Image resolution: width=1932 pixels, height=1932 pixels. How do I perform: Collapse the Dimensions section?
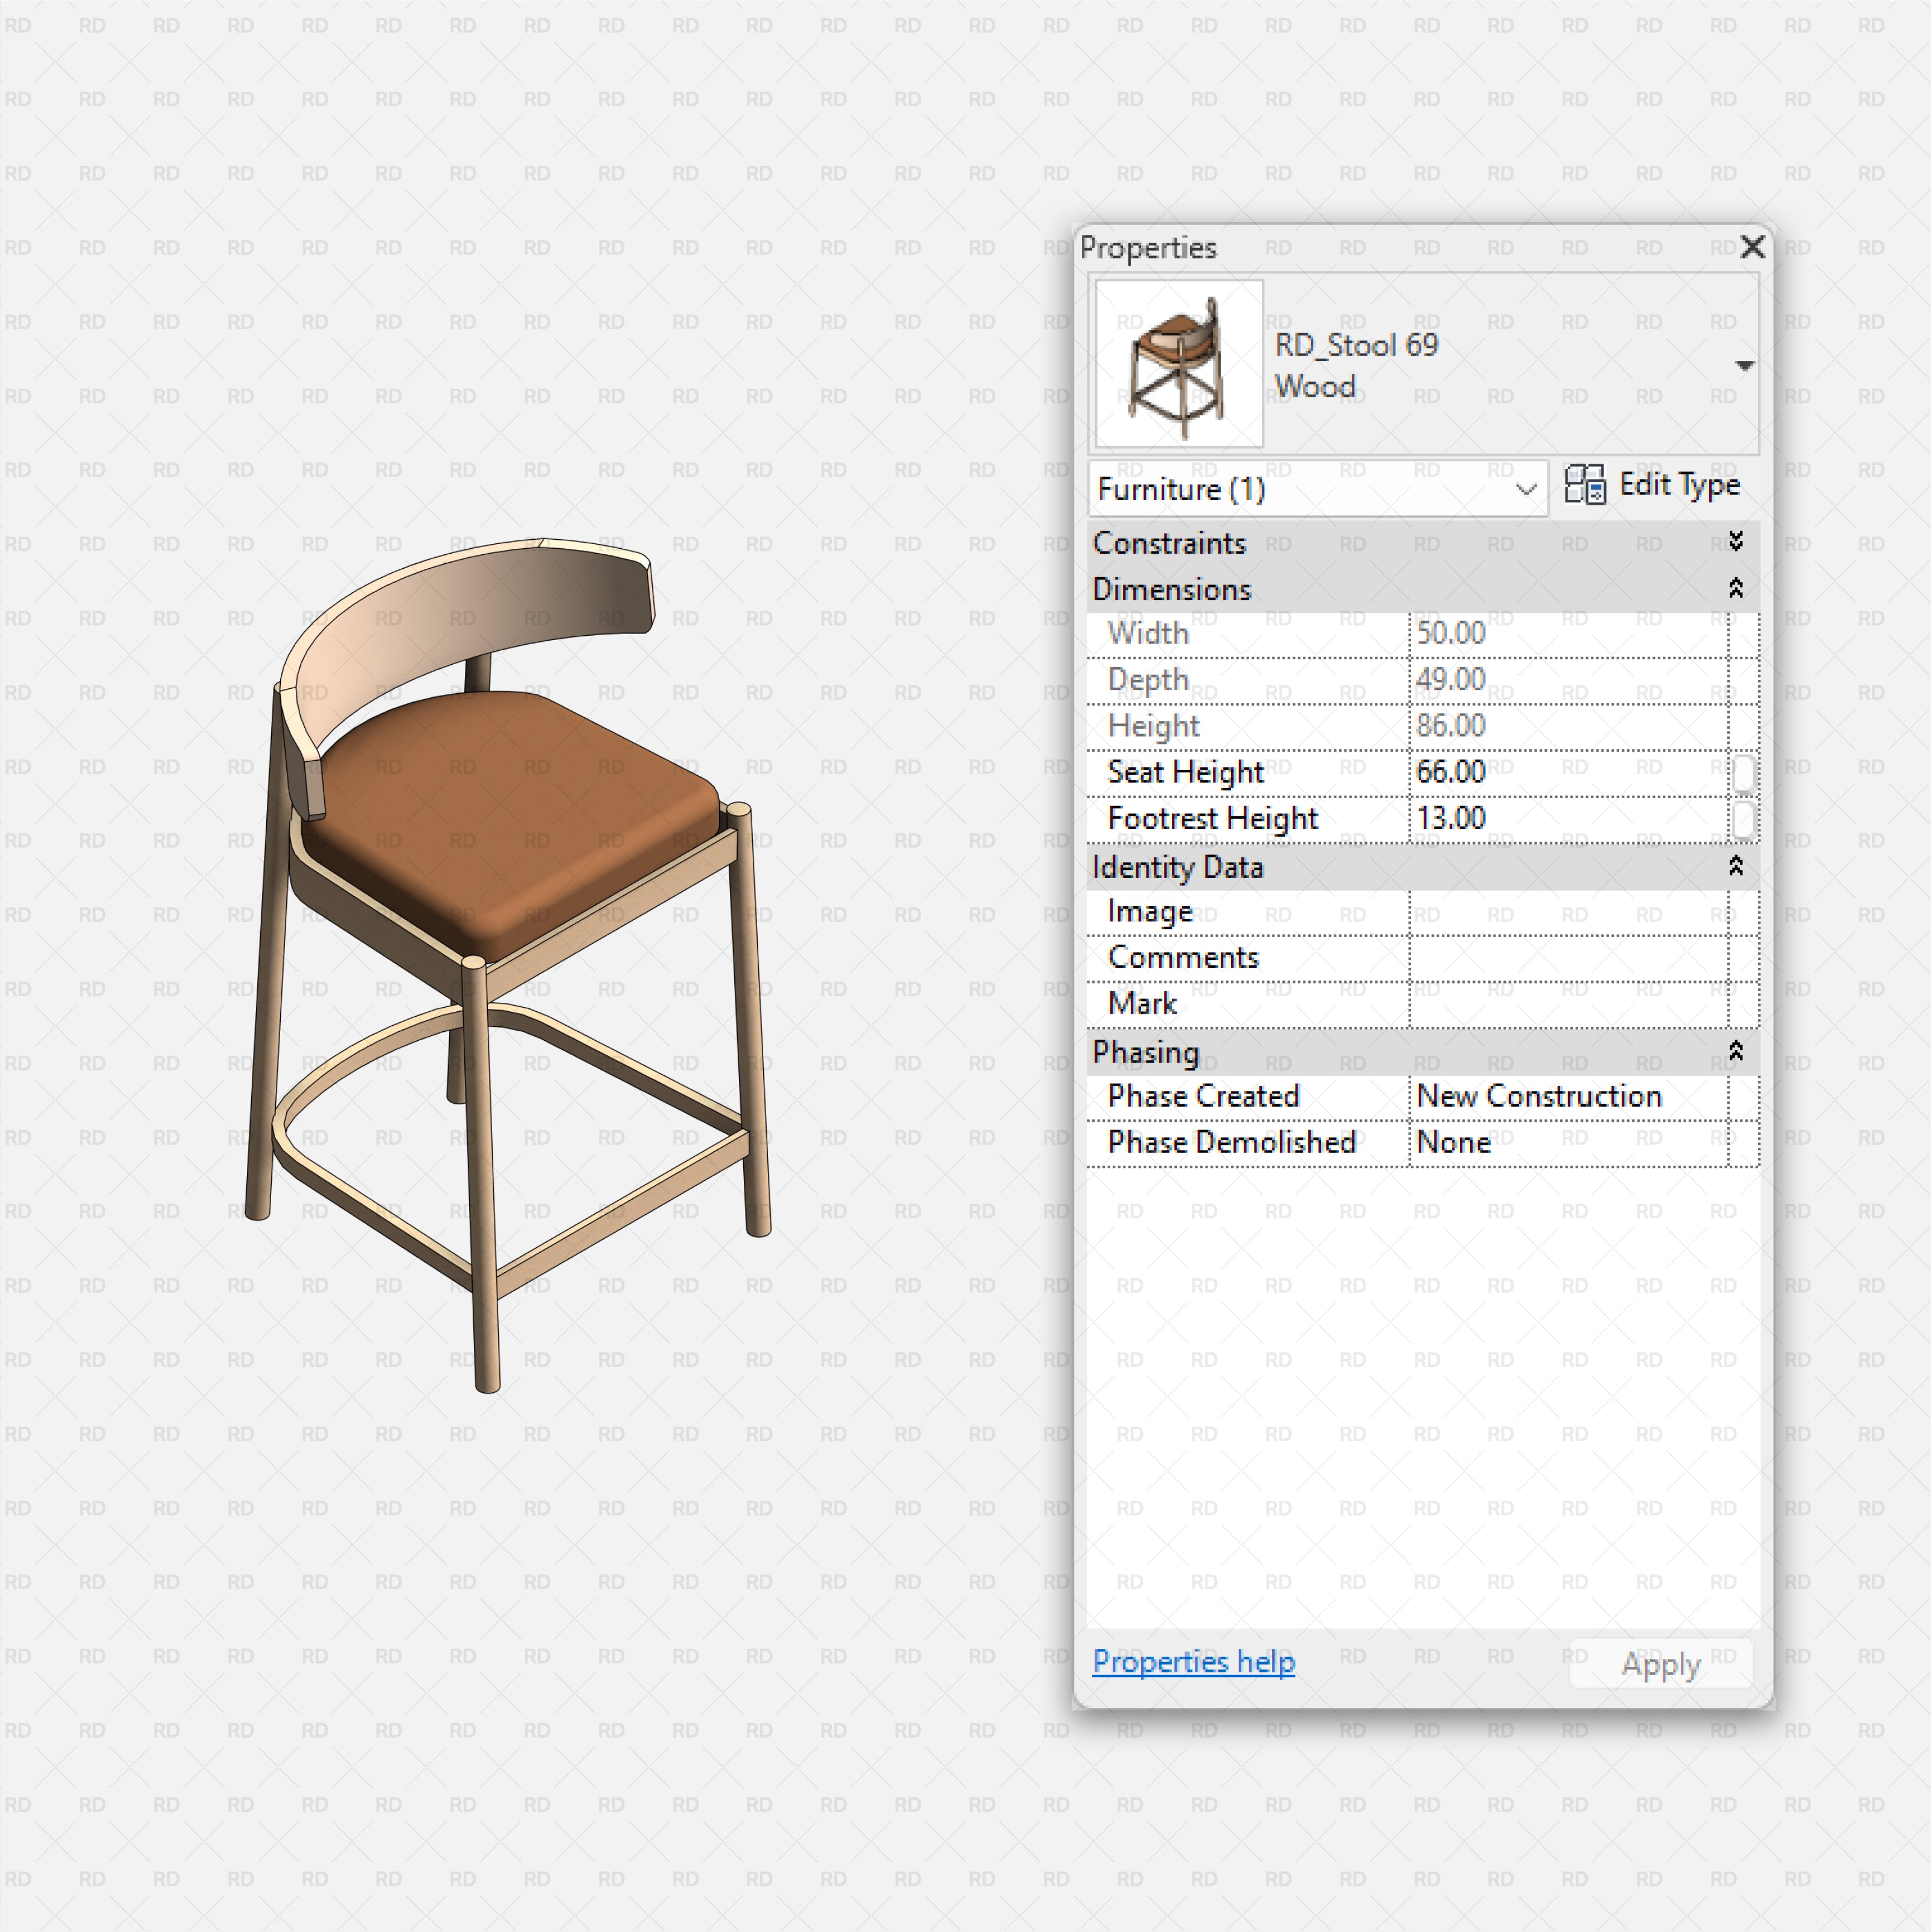[x=1737, y=589]
